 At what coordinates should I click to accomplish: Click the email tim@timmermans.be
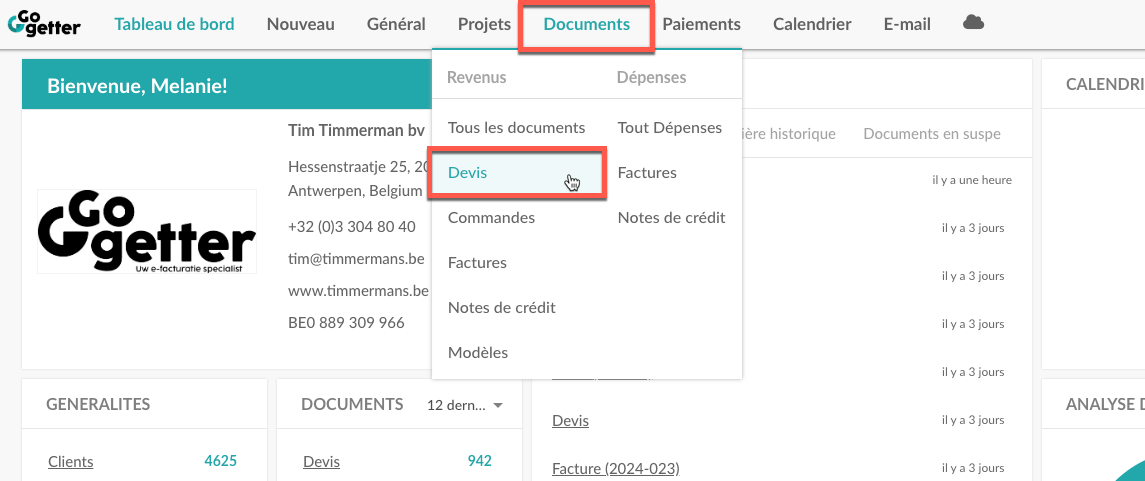356,259
